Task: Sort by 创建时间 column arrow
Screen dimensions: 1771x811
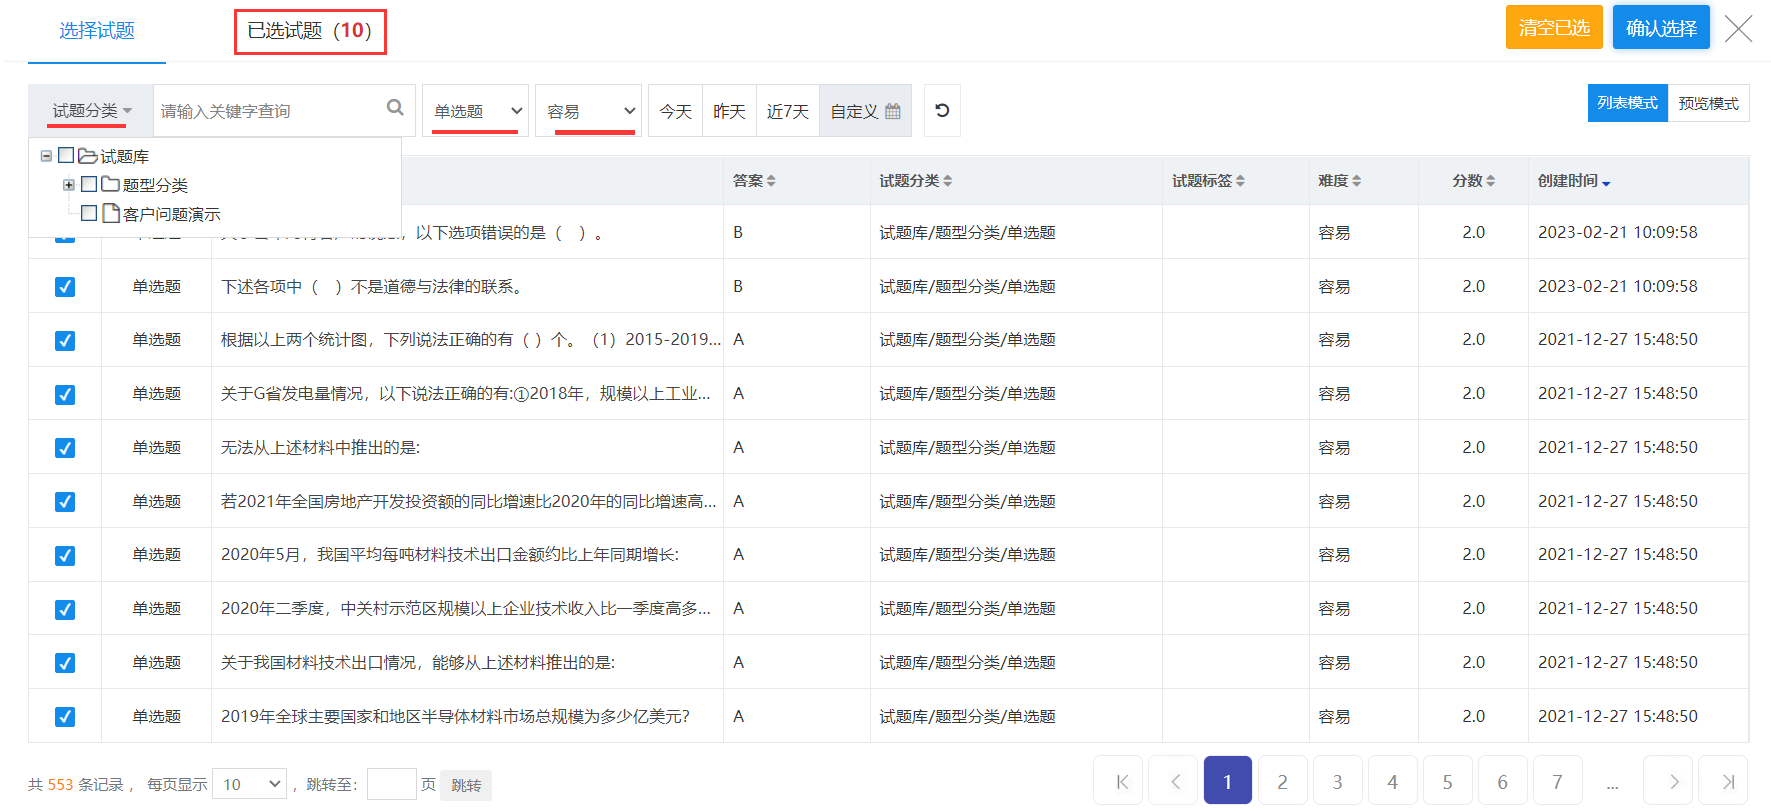Action: pos(1606,183)
